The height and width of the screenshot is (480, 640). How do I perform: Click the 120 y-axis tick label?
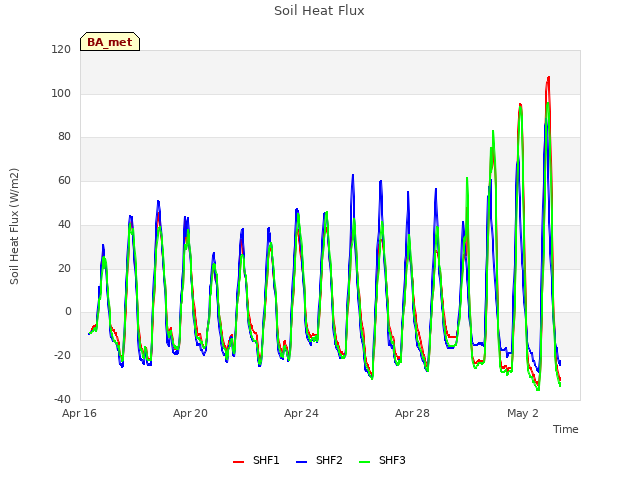click(x=61, y=49)
